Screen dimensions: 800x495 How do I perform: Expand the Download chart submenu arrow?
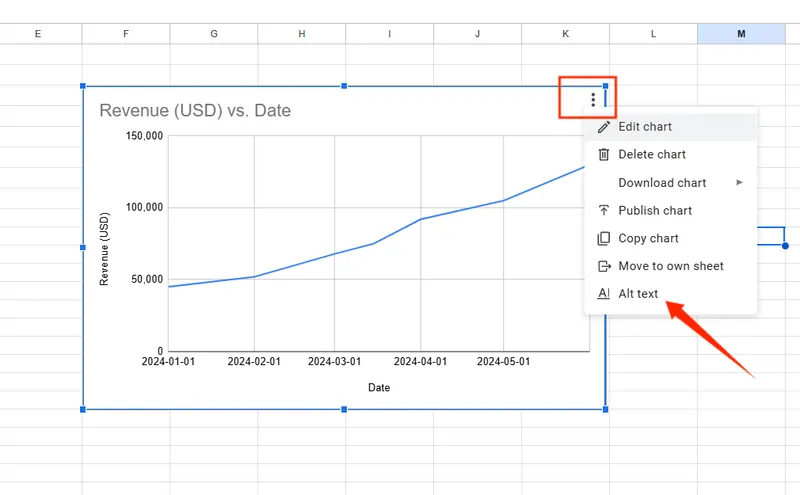[x=740, y=182]
